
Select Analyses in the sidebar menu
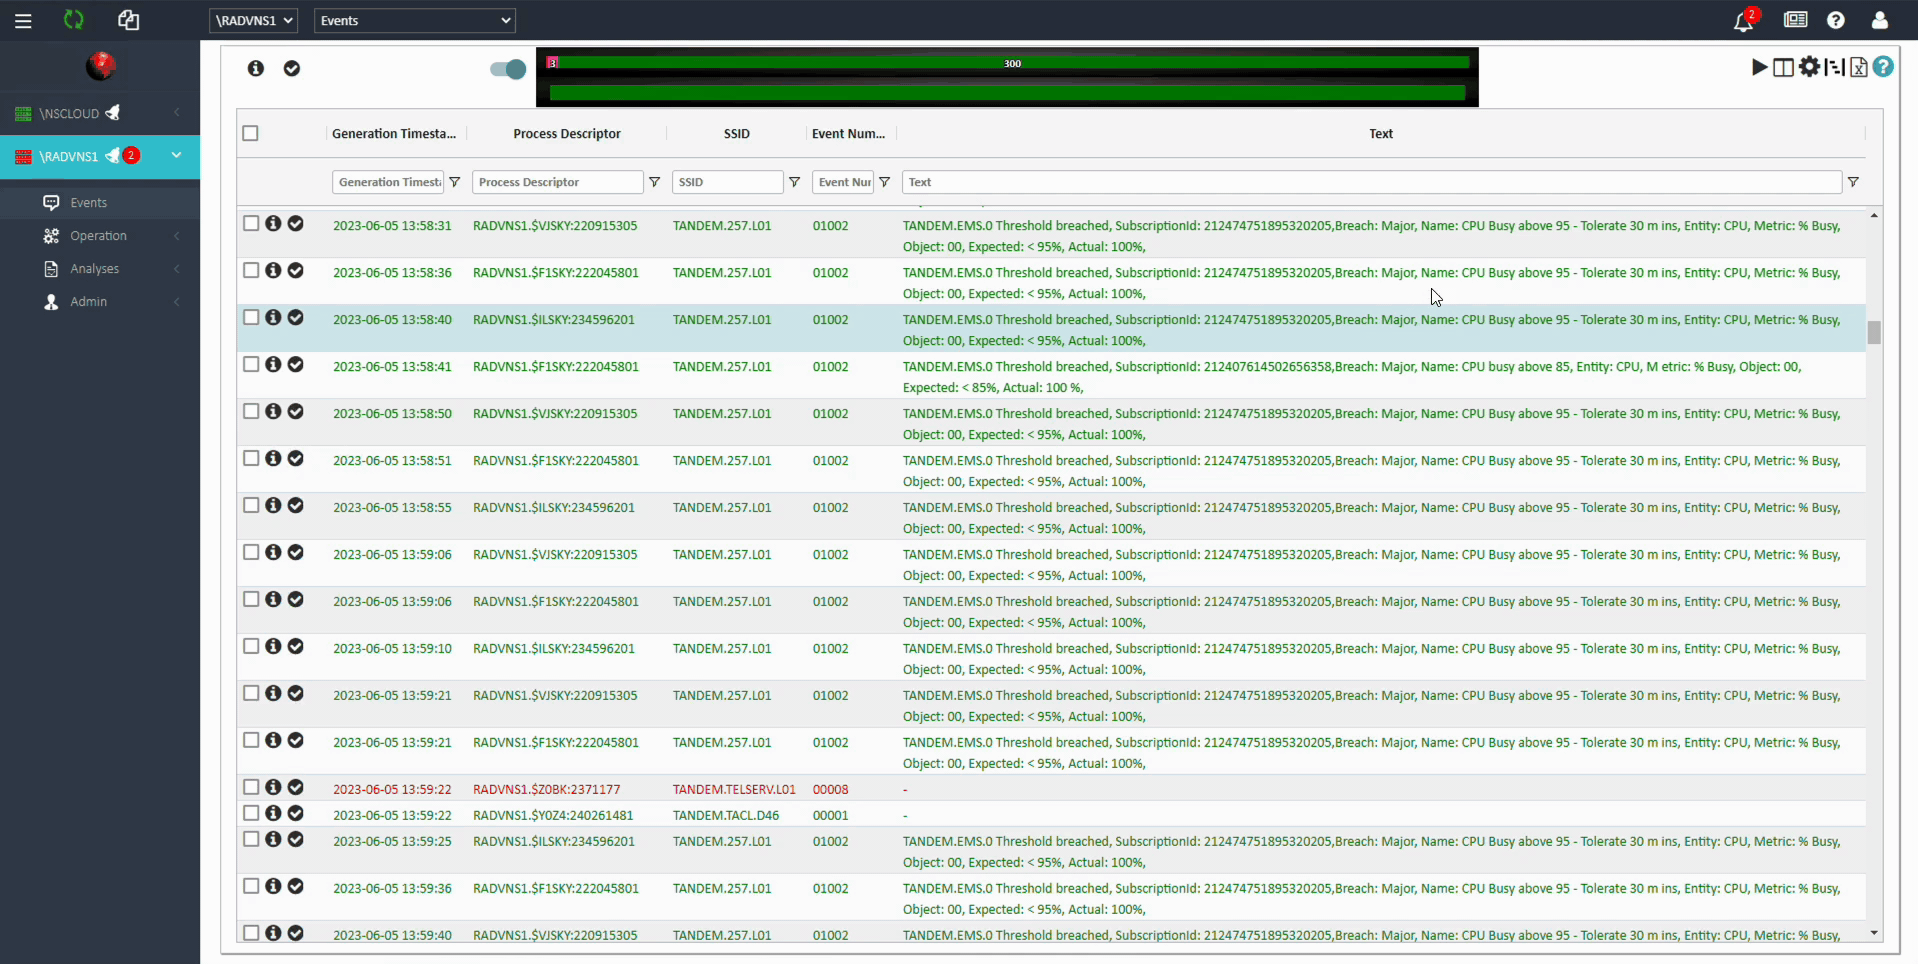coord(95,269)
